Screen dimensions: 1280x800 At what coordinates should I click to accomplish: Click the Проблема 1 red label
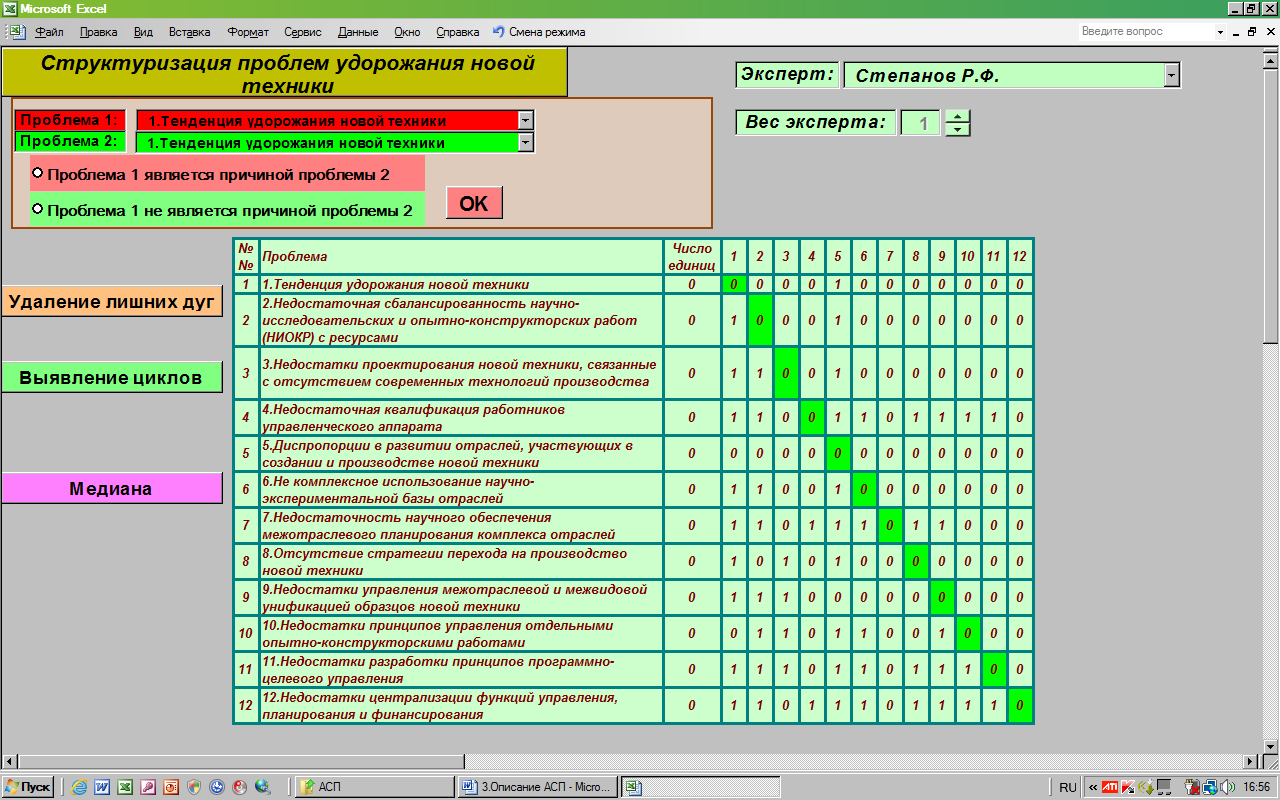71,120
